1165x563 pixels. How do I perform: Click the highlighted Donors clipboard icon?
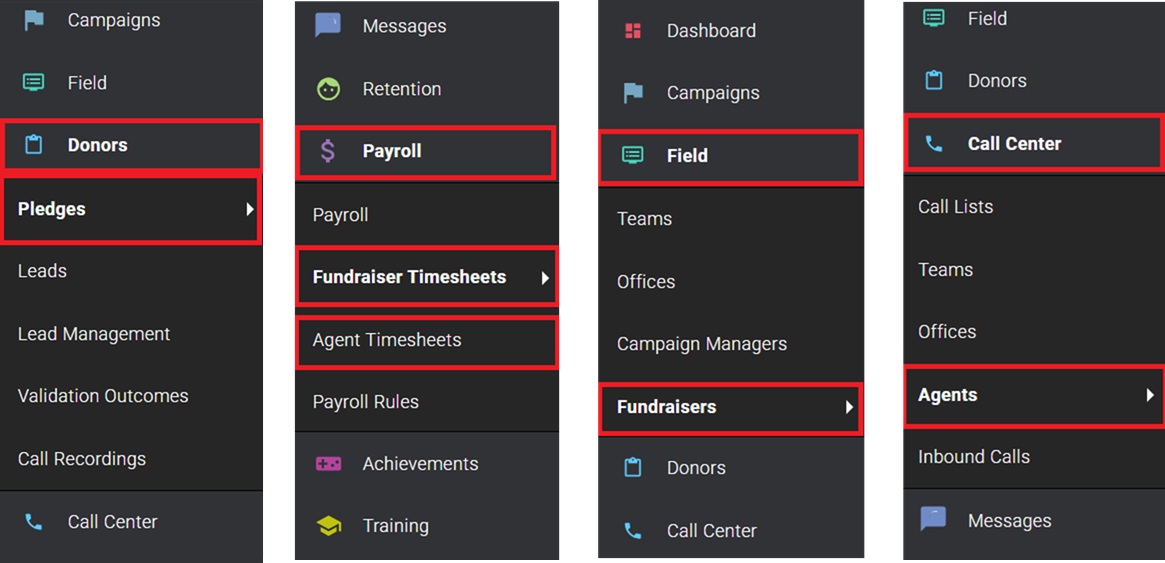33,145
